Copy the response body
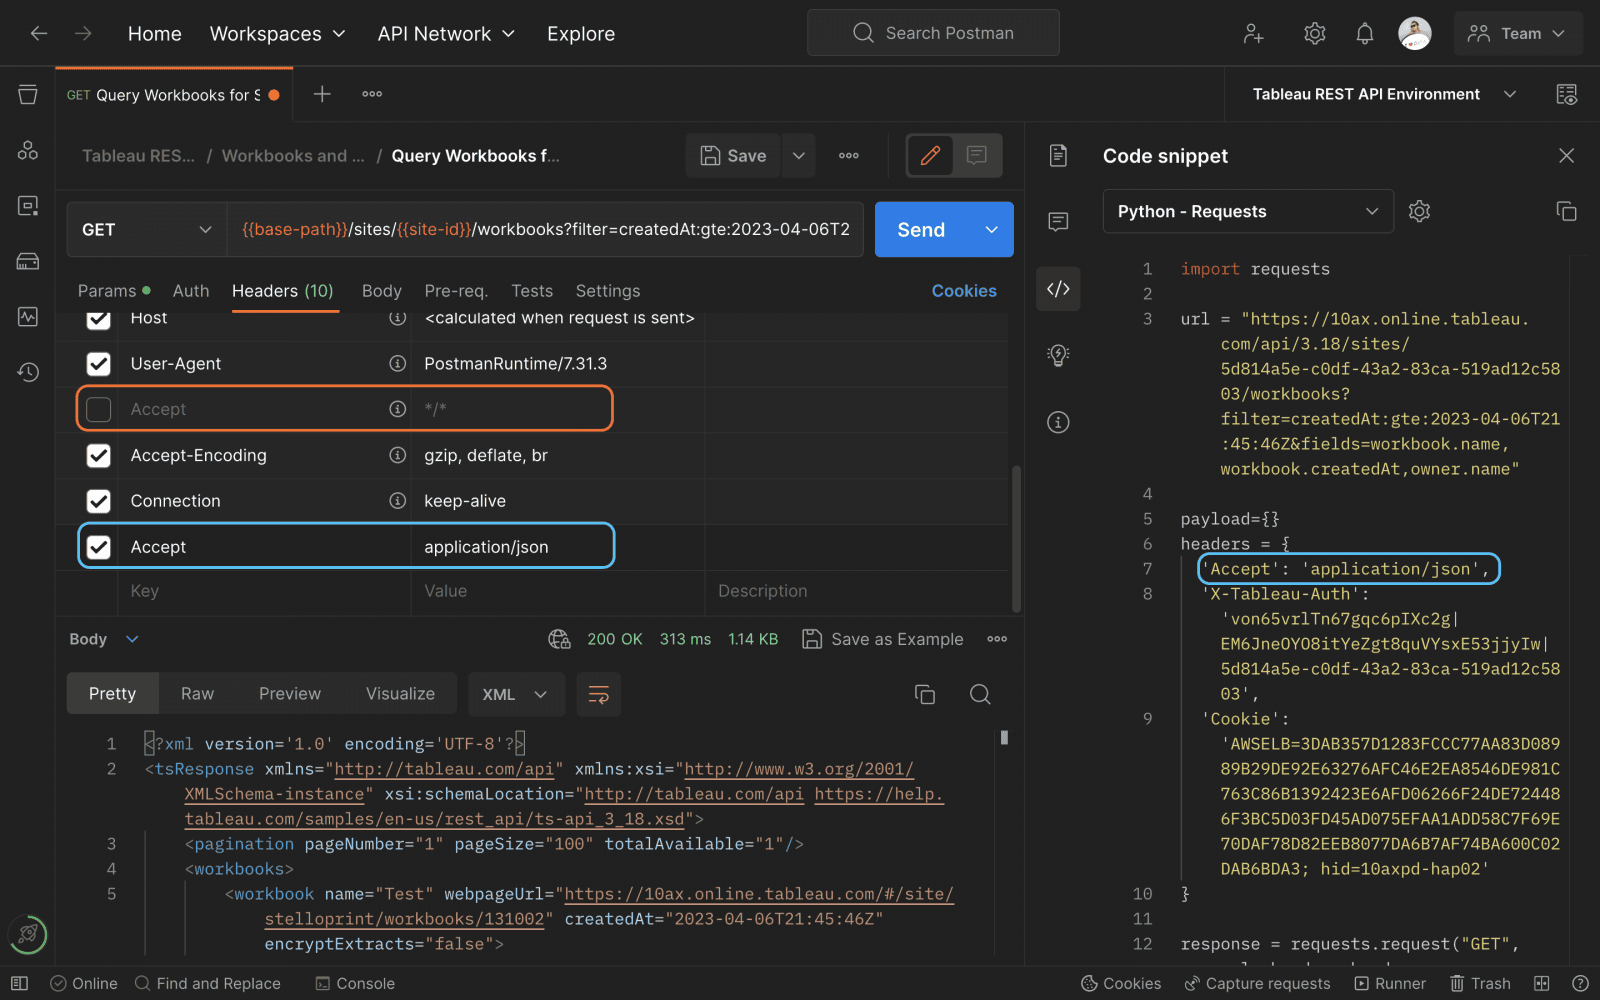 [925, 694]
